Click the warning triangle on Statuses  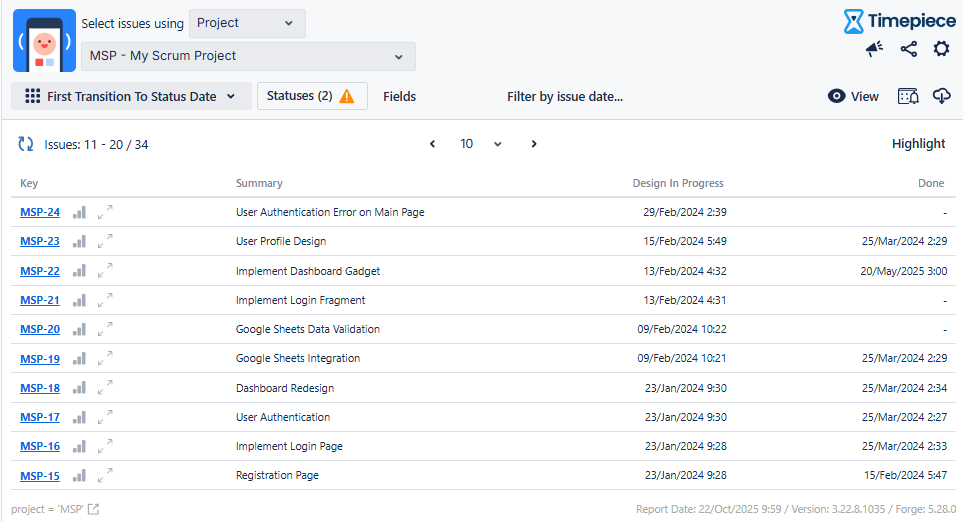pyautogui.click(x=347, y=96)
